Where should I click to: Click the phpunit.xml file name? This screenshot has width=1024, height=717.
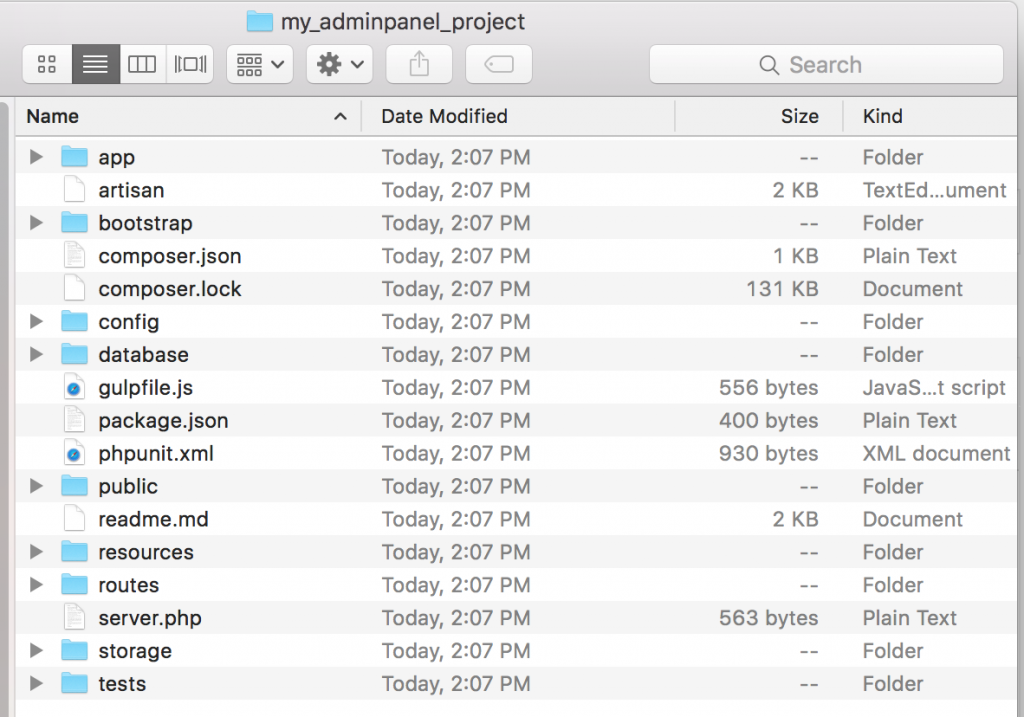click(156, 453)
